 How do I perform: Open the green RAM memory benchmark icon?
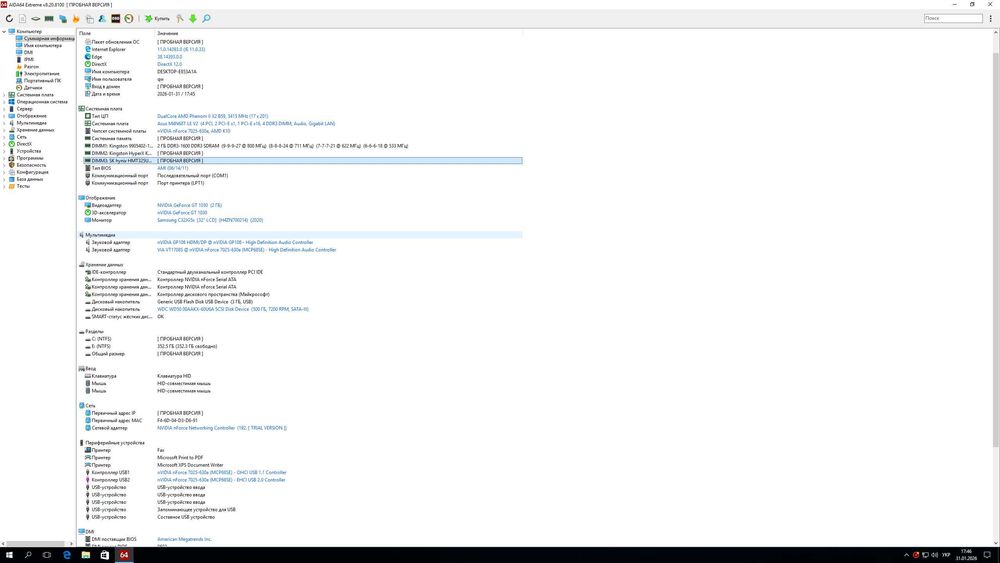coord(49,18)
